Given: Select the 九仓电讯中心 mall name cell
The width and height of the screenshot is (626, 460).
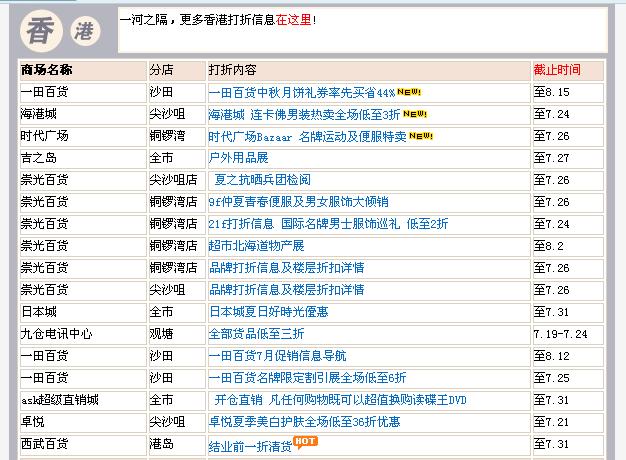Looking at the screenshot, I should tap(83, 334).
